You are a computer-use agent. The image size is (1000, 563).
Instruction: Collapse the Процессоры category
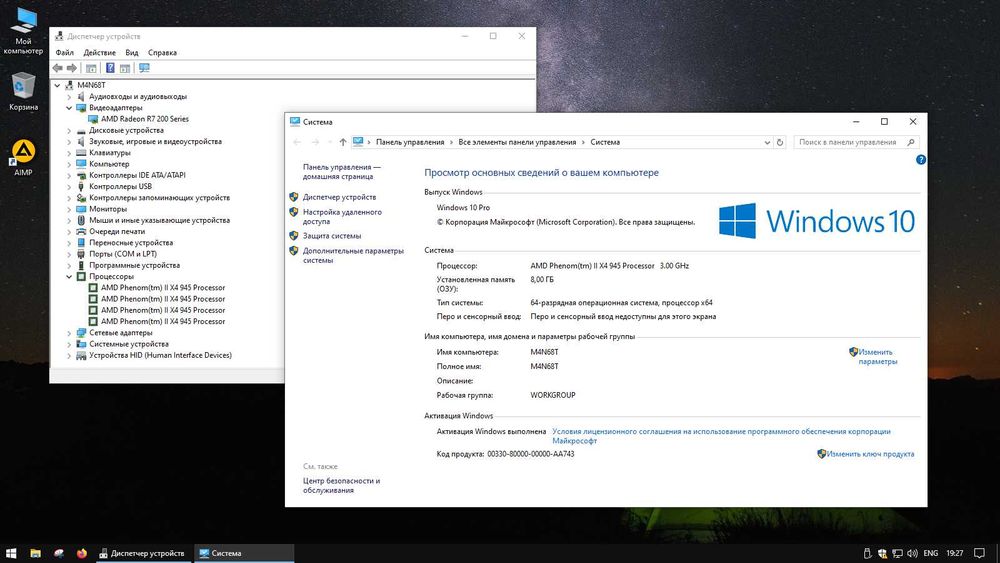69,277
